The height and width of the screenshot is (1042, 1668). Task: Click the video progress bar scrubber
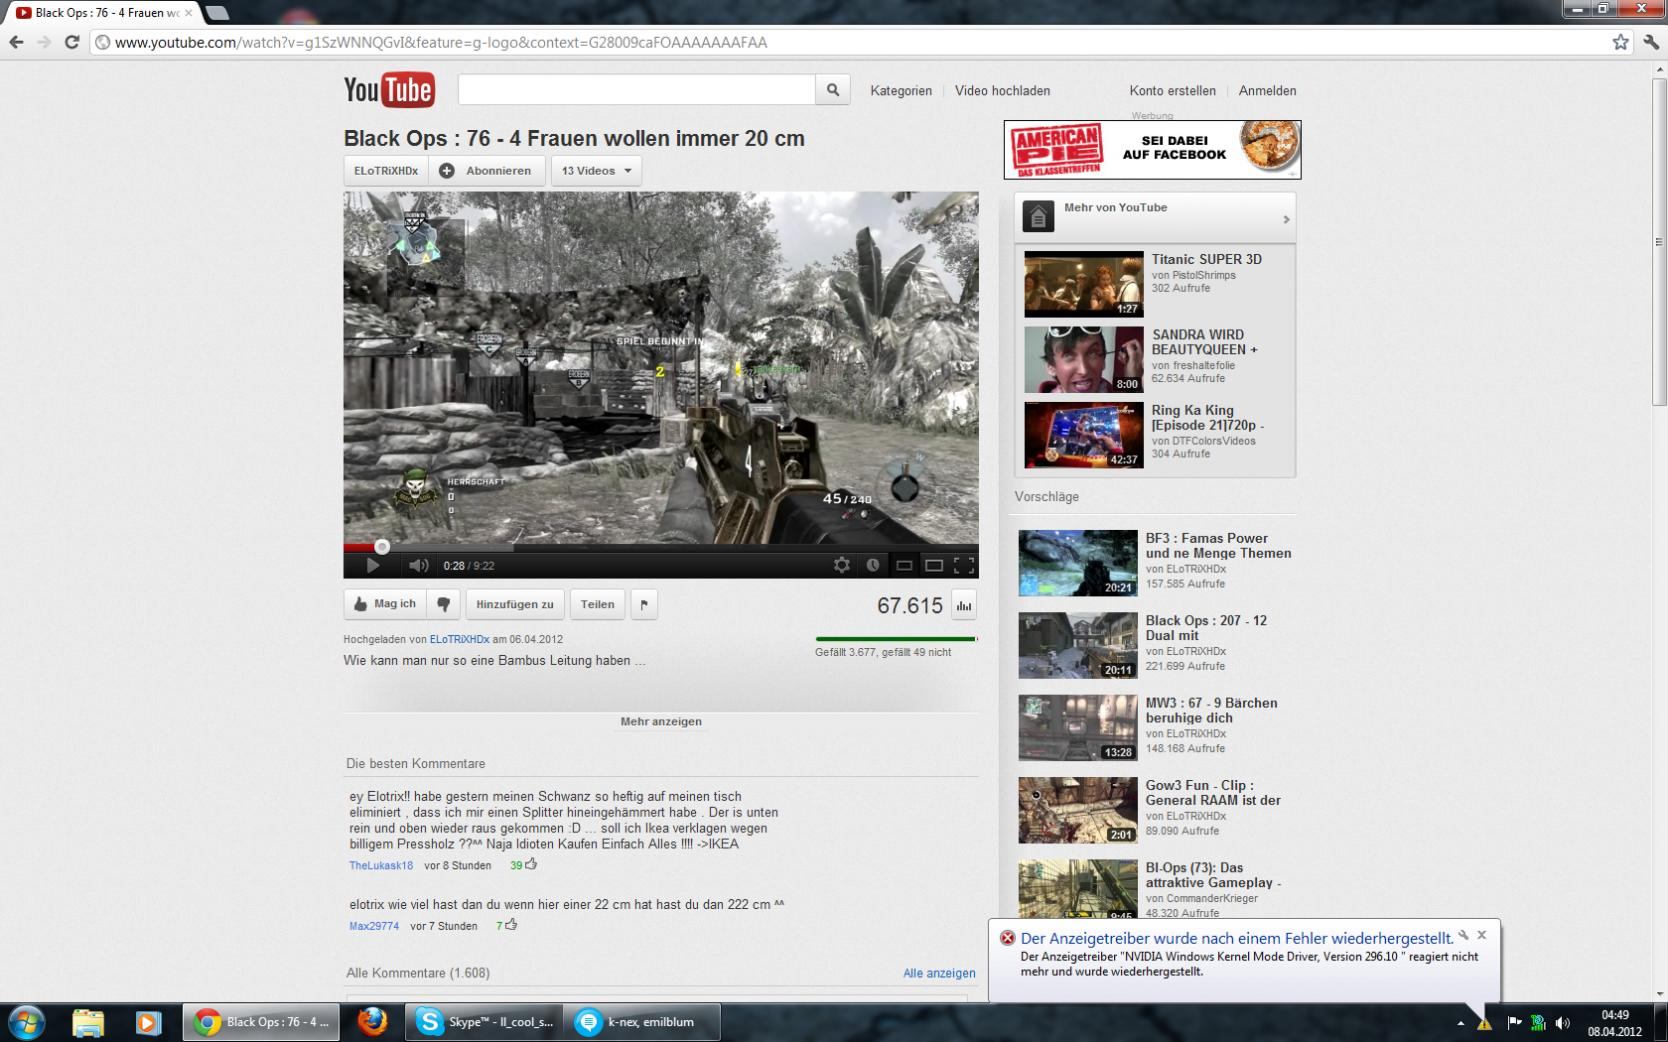(382, 546)
